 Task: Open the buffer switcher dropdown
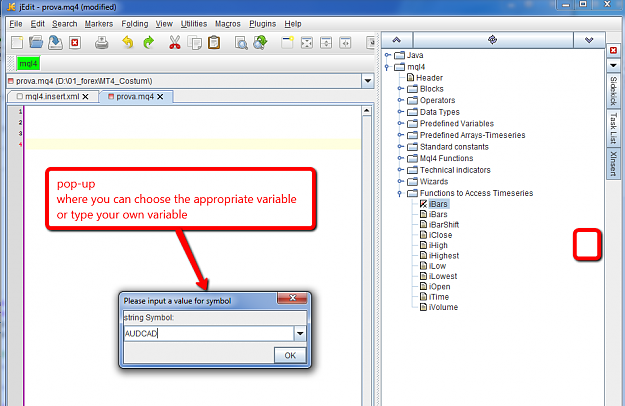(368, 81)
